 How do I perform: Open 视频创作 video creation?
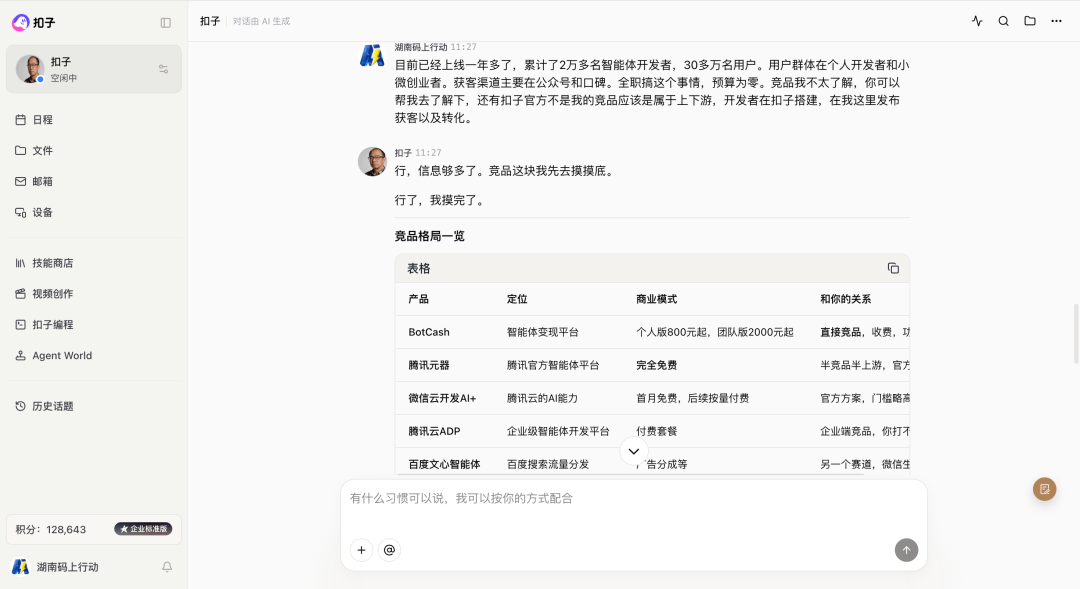click(x=94, y=293)
